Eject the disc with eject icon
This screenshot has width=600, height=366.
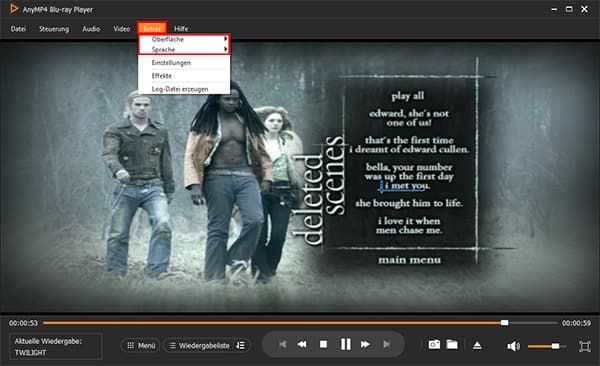click(x=477, y=345)
